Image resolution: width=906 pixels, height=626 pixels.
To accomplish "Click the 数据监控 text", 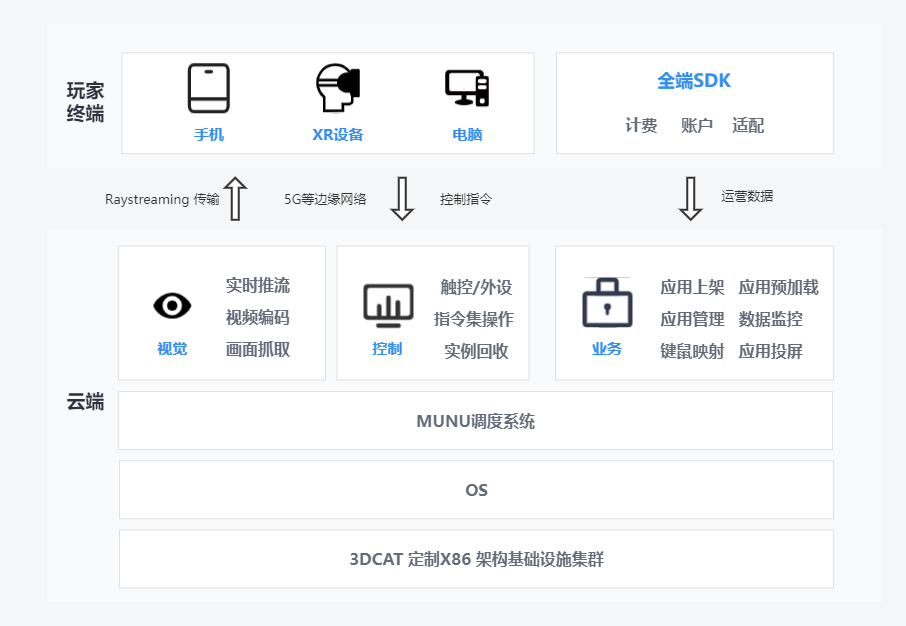I will [771, 319].
